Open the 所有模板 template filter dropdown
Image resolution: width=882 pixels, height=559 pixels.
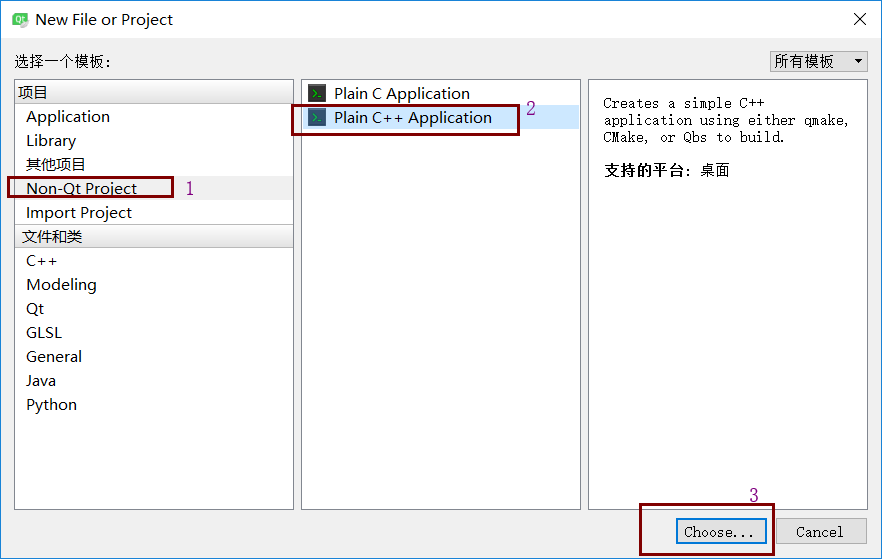818,61
